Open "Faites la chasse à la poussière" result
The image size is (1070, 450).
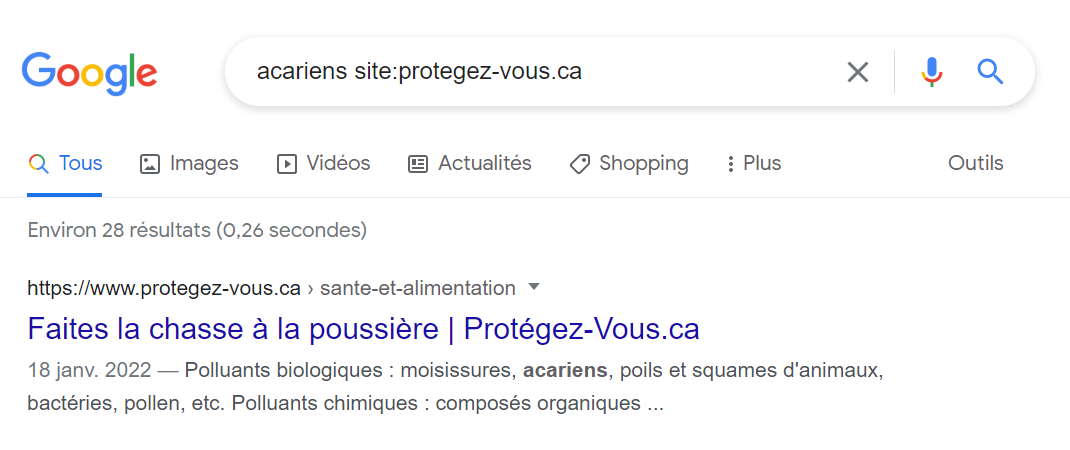tap(363, 329)
